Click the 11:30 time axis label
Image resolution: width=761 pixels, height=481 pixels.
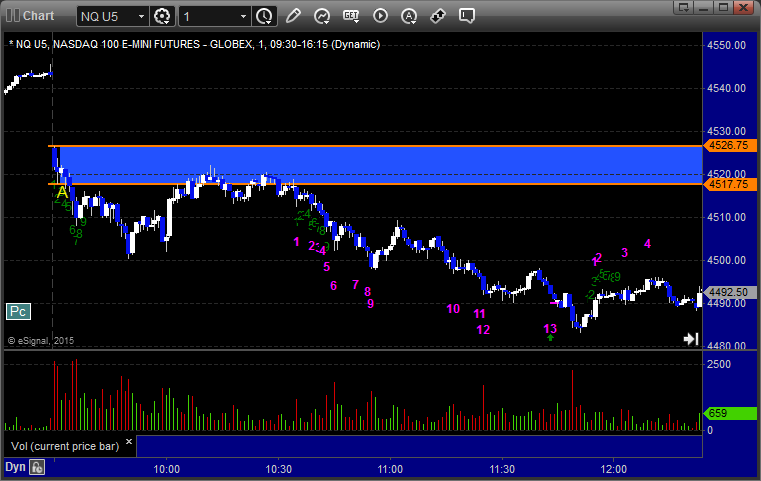coord(502,469)
